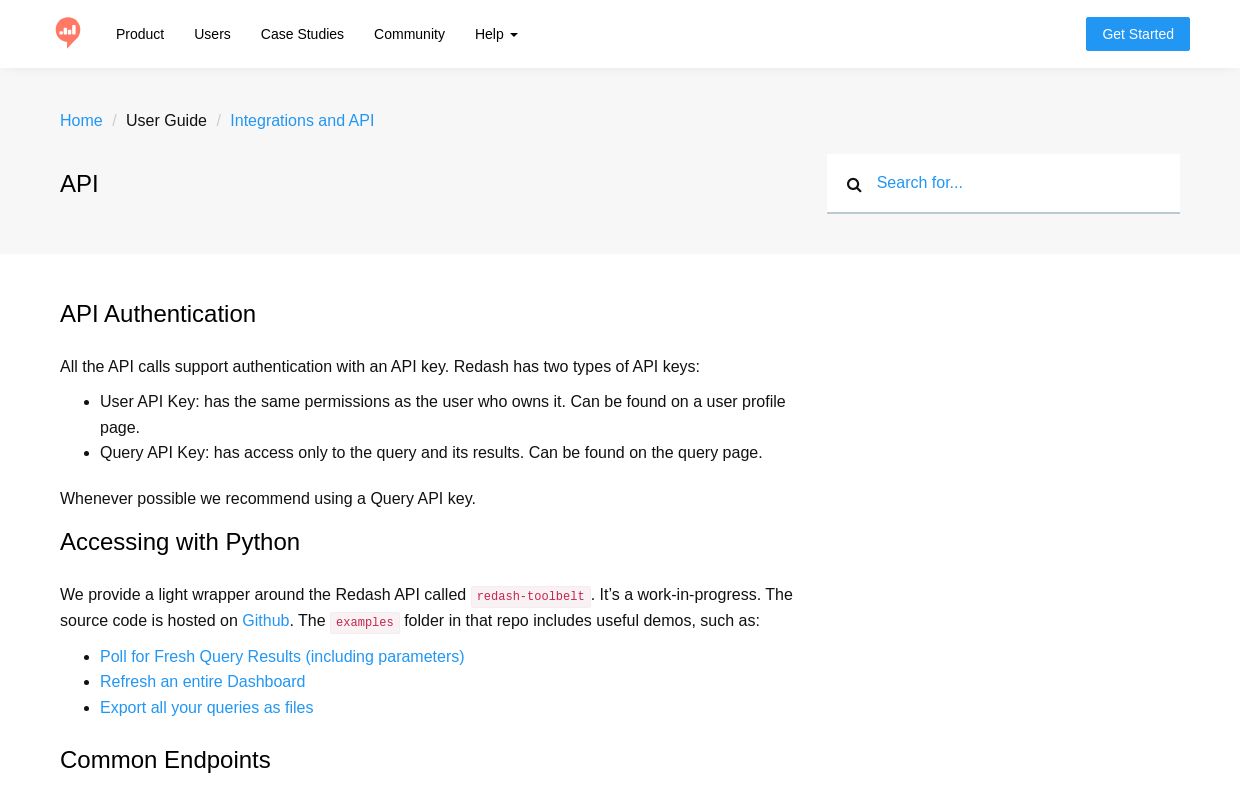Open the Product menu item
This screenshot has height=800, width=1240.
click(x=140, y=34)
